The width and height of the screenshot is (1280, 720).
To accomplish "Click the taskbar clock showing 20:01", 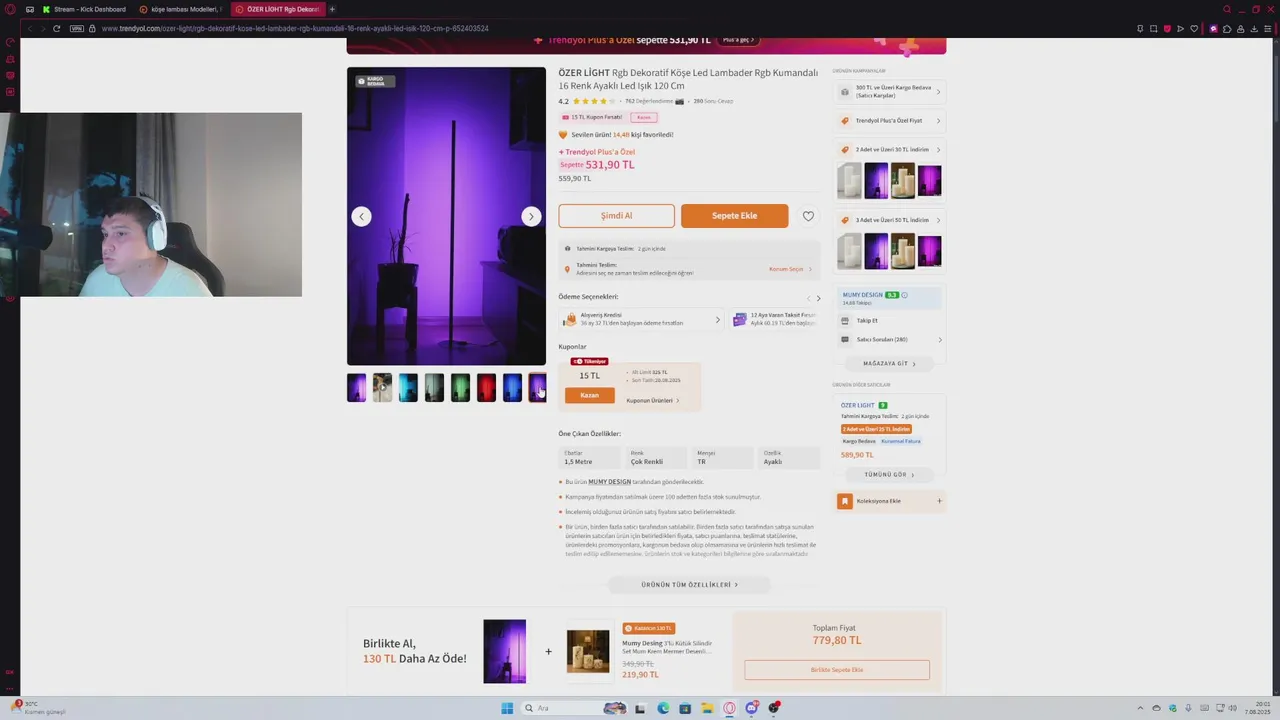I will click(1255, 707).
